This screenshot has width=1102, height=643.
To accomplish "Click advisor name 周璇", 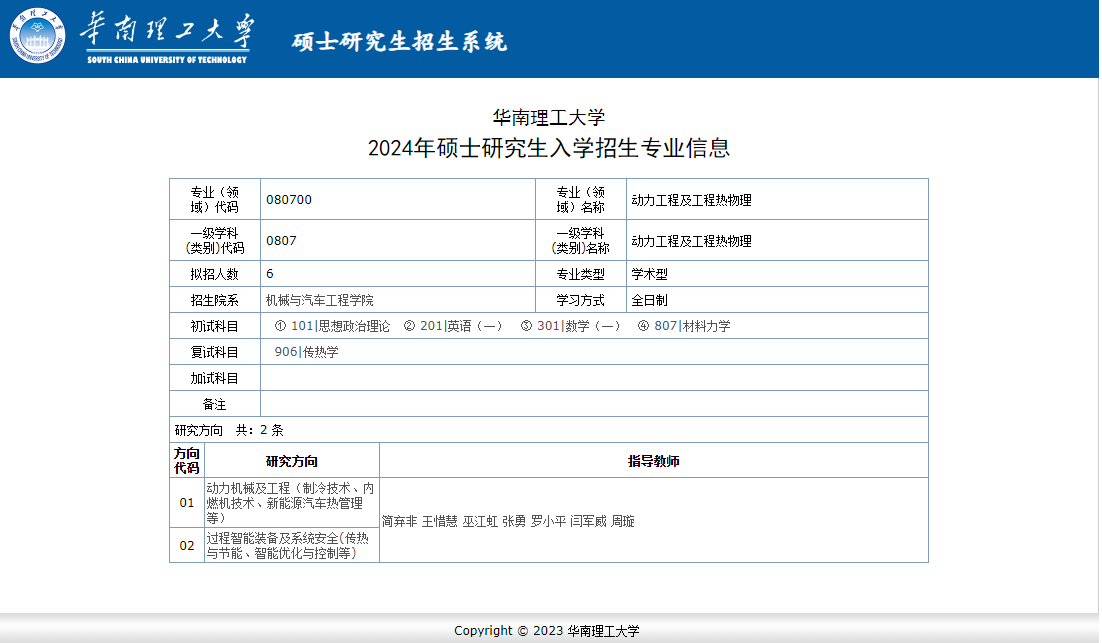I will coord(623,521).
